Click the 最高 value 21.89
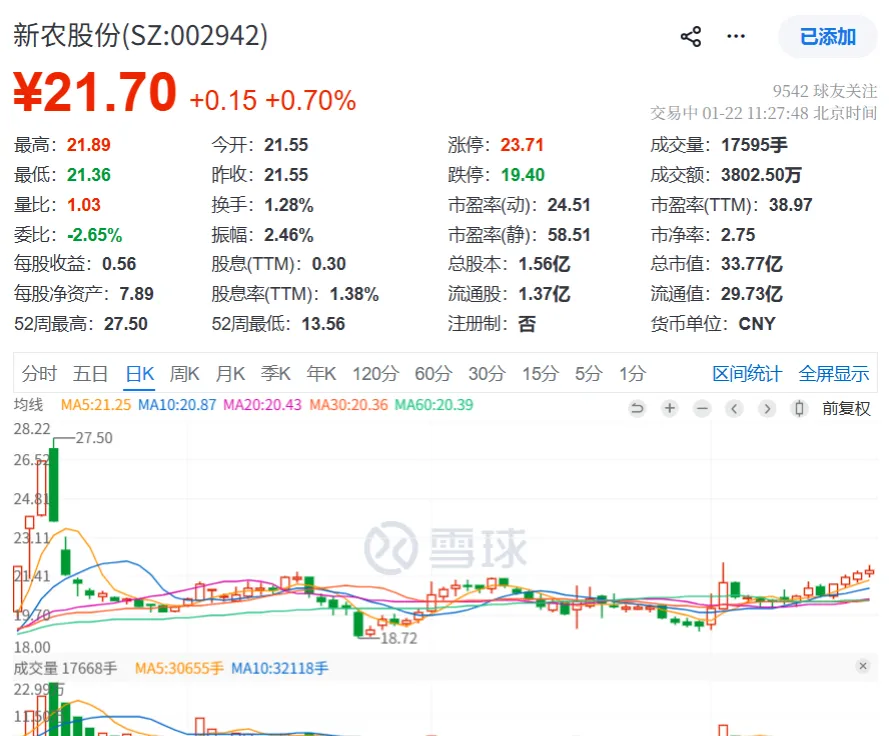This screenshot has width=889, height=736. [88, 145]
